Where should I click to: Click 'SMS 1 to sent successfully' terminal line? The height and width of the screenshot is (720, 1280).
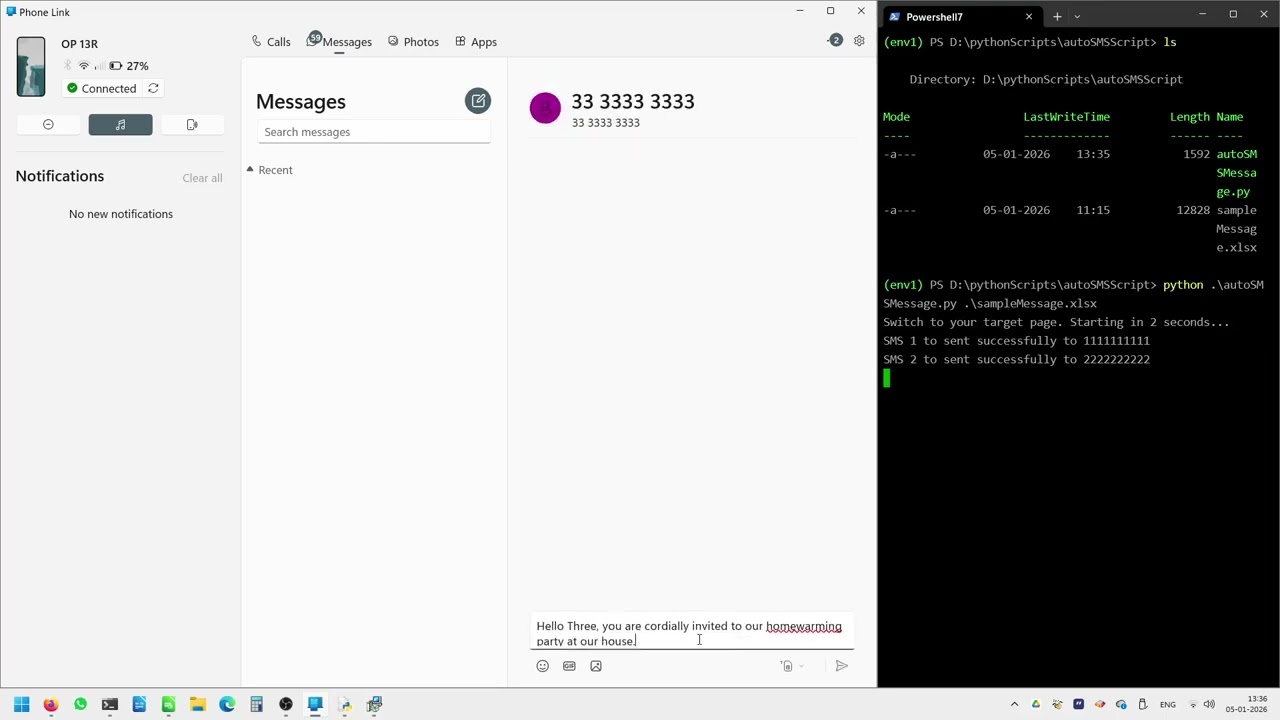click(x=1016, y=341)
